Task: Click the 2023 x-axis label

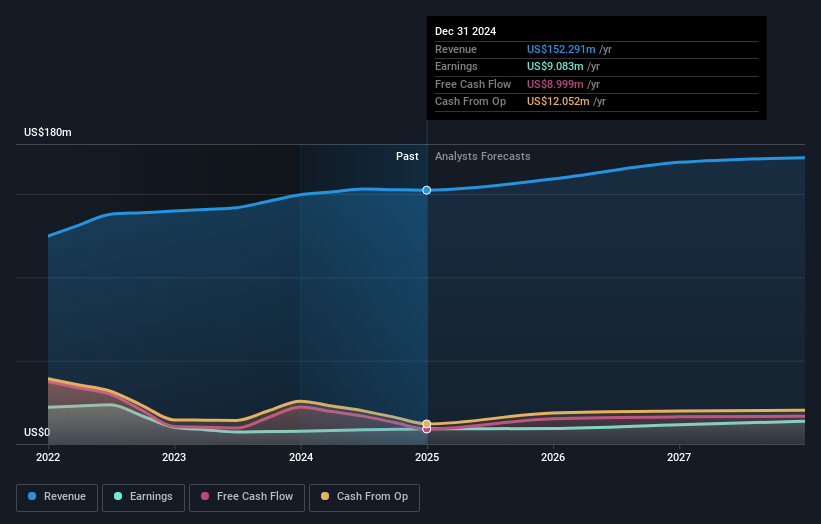Action: tap(174, 457)
